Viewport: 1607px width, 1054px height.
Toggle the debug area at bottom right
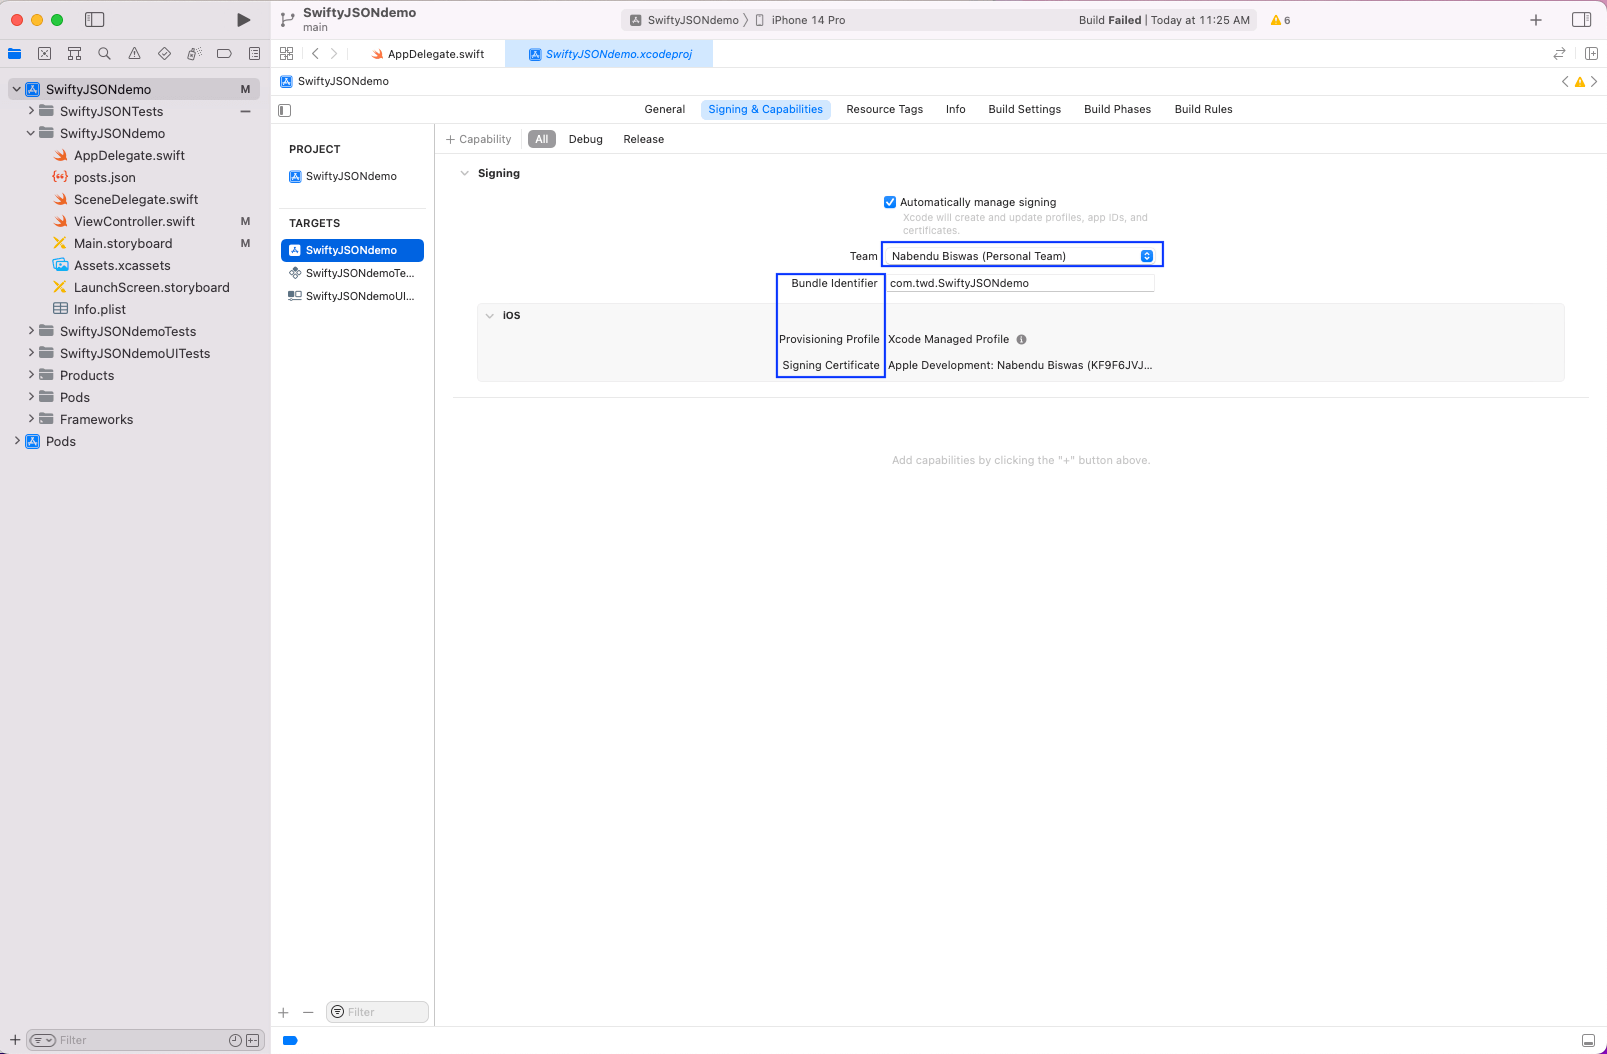click(x=1588, y=1040)
